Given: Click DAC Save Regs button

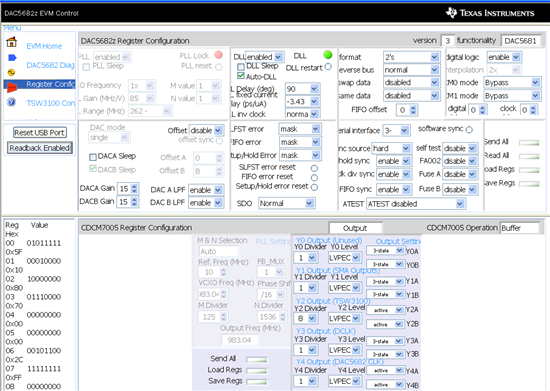Looking at the screenshot, I should click(x=529, y=184).
